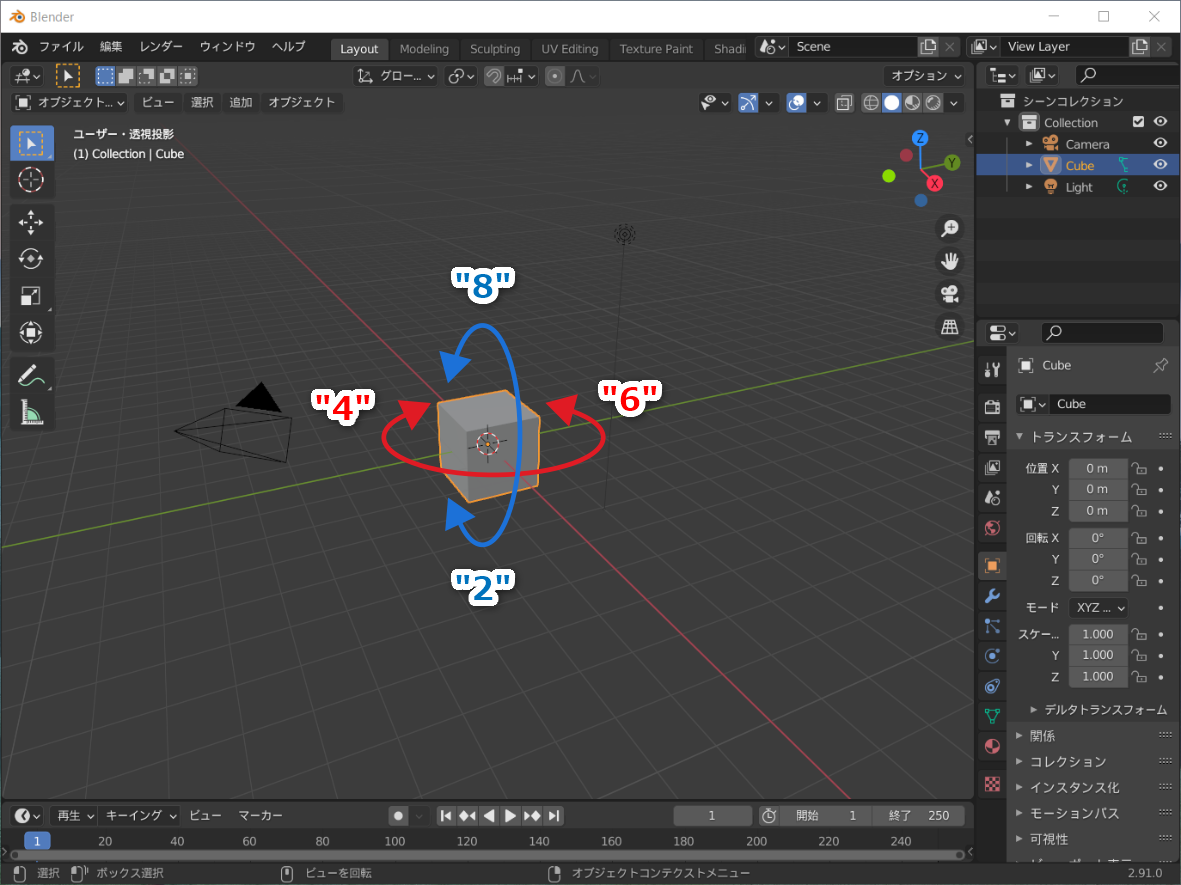Open the ファイル menu

pos(61,47)
